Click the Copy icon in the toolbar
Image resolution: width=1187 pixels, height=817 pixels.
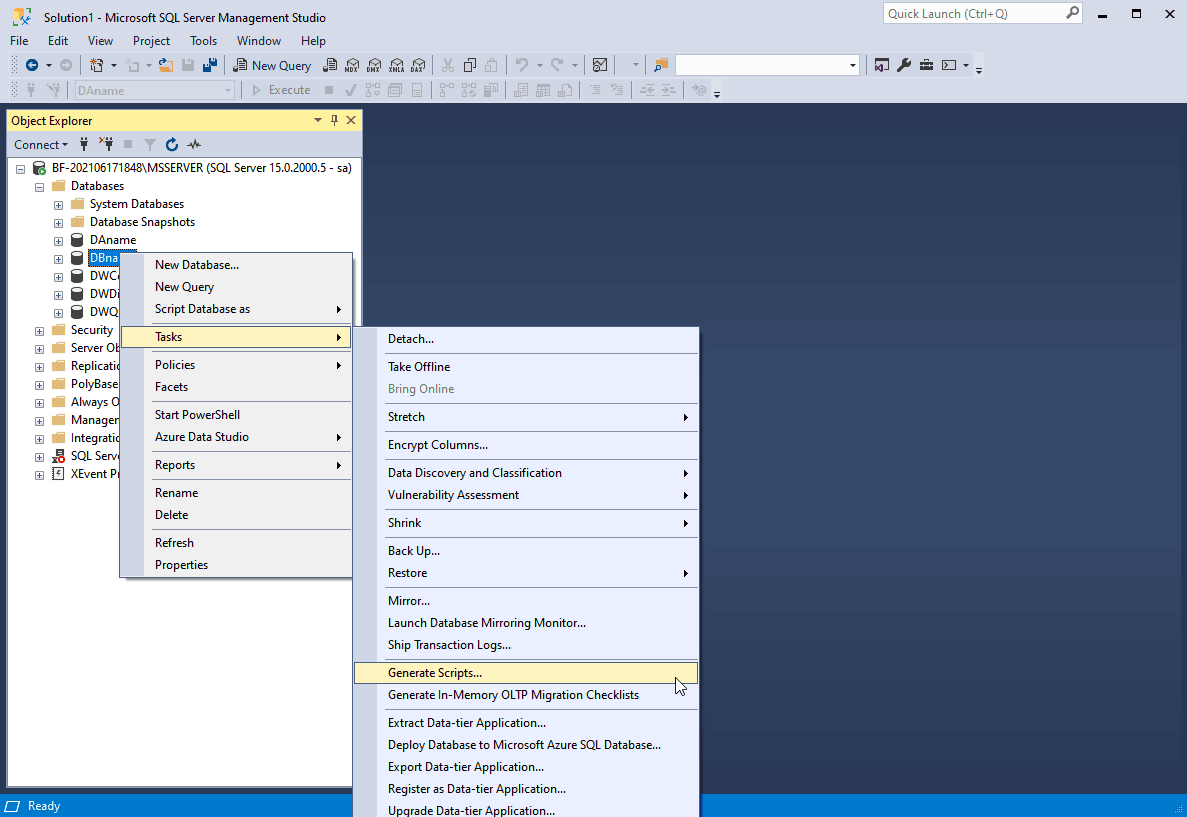pos(469,65)
